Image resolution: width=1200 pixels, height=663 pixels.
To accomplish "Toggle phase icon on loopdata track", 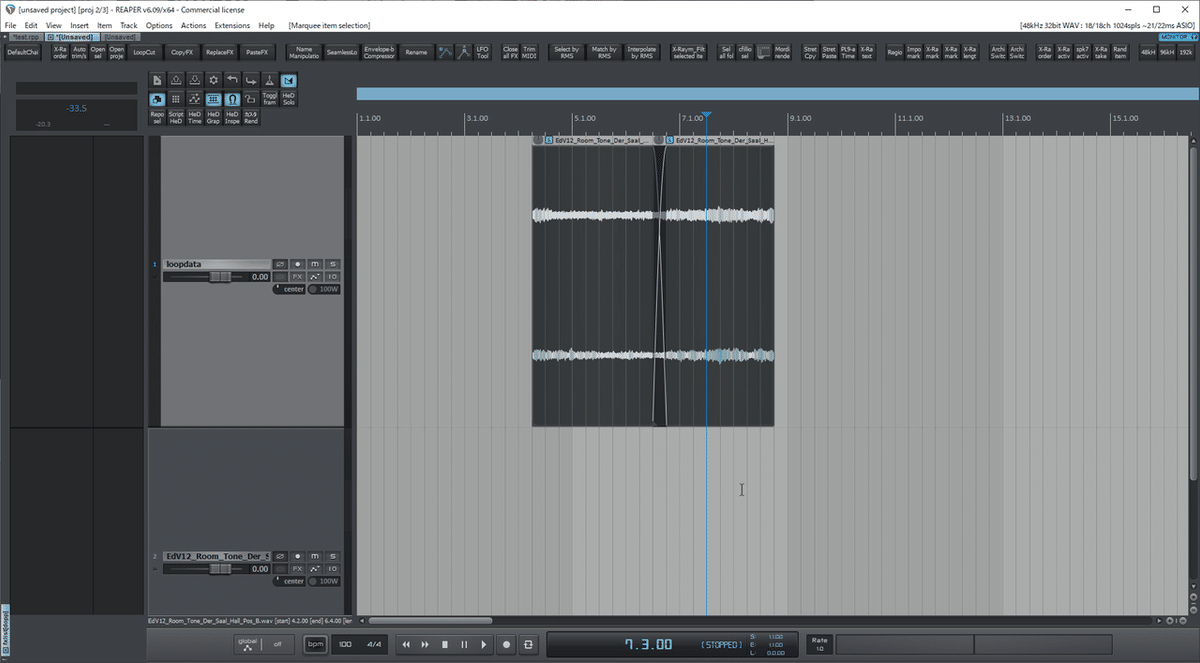I will (280, 264).
